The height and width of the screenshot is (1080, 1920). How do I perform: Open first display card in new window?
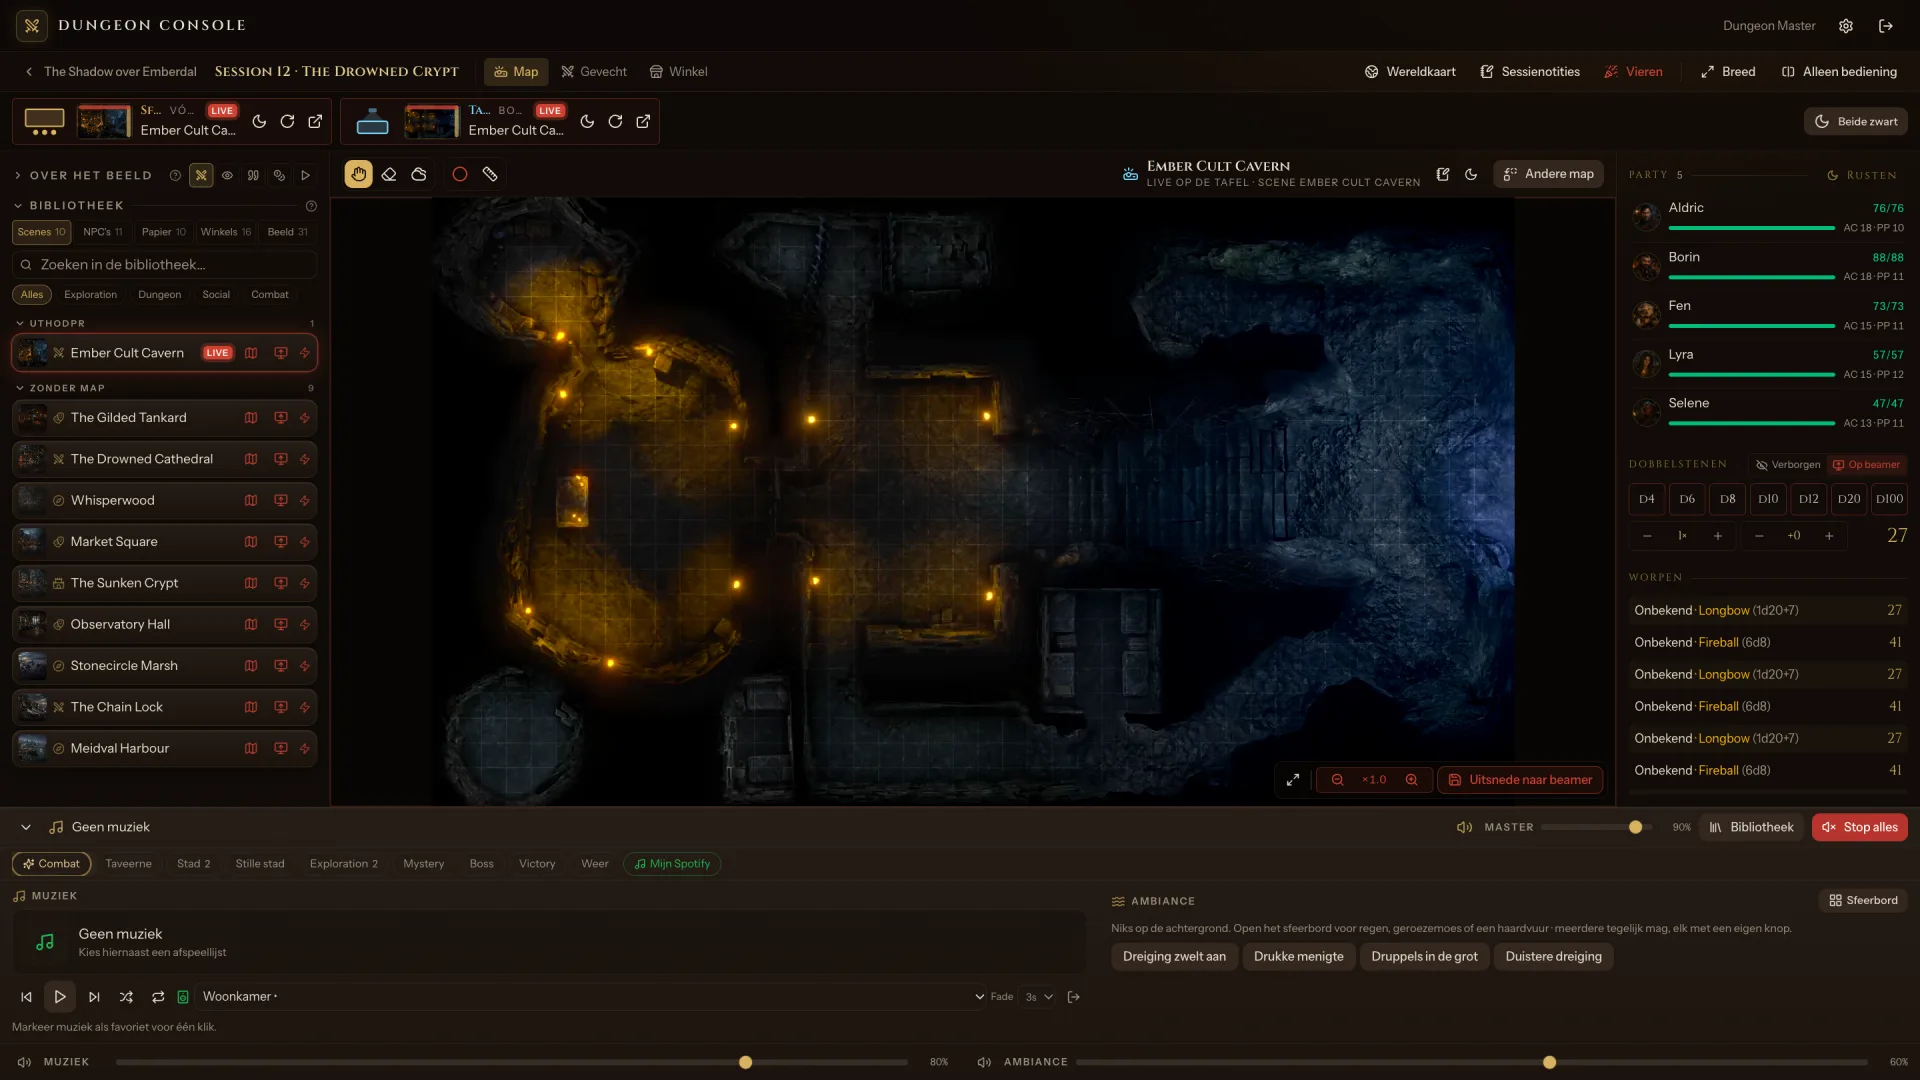315,121
